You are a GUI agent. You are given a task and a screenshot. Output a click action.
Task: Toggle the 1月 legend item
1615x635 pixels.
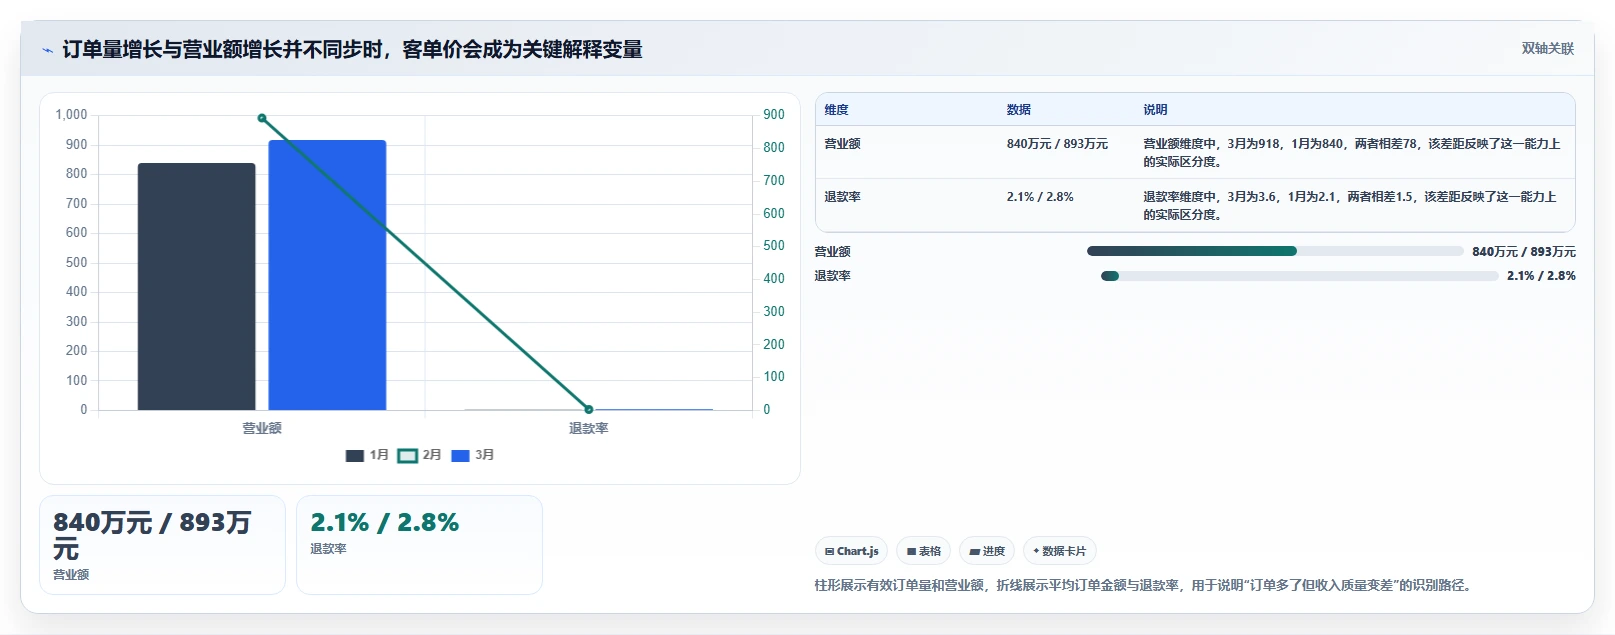(x=367, y=455)
